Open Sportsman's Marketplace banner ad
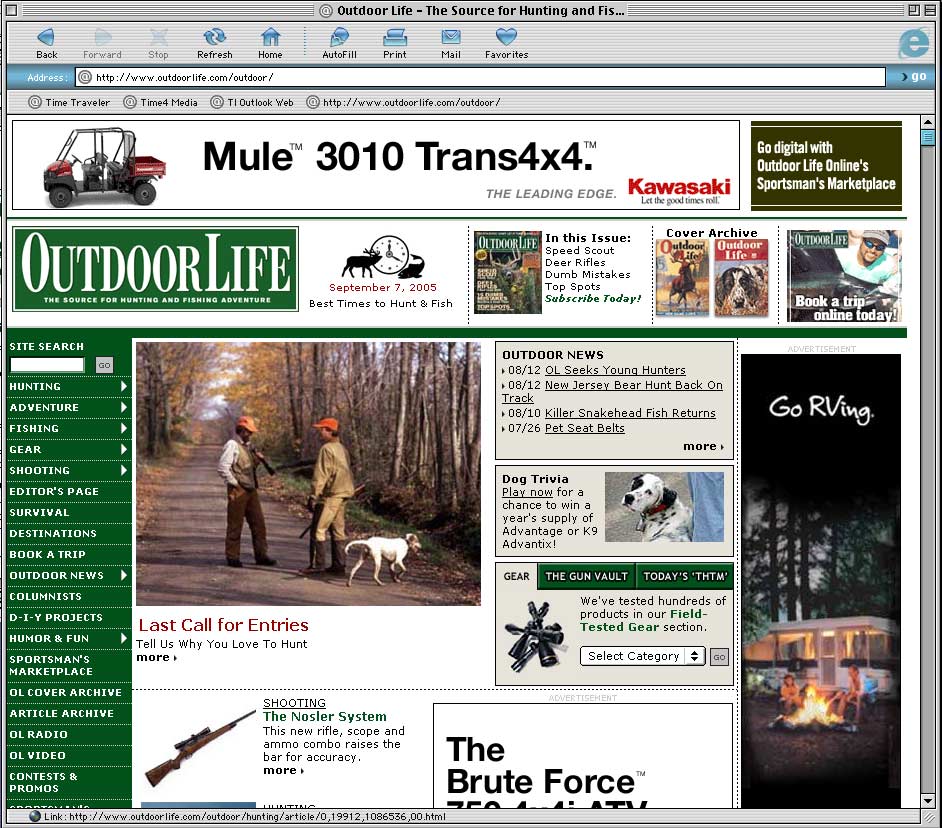 (826, 165)
